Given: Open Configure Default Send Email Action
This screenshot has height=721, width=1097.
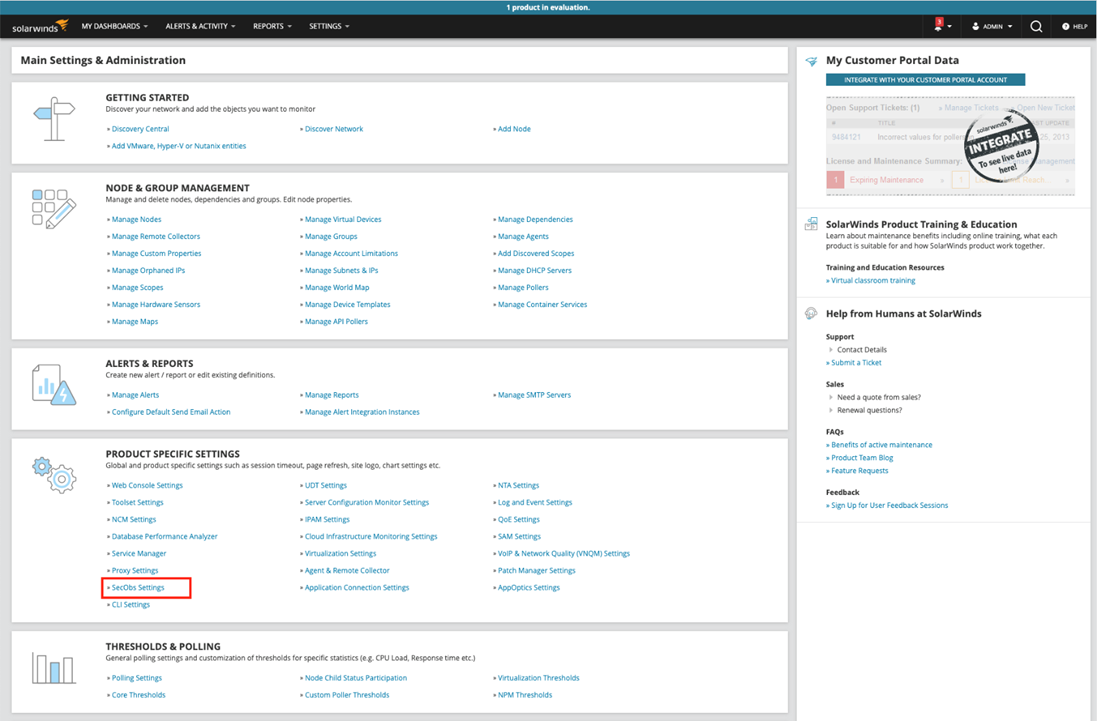Looking at the screenshot, I should point(171,413).
